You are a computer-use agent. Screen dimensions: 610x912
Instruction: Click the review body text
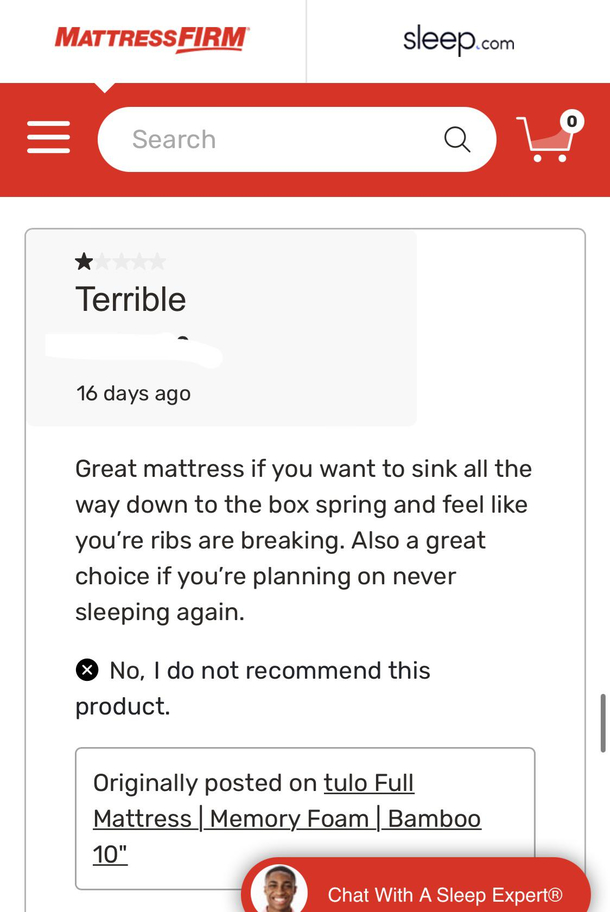point(303,540)
